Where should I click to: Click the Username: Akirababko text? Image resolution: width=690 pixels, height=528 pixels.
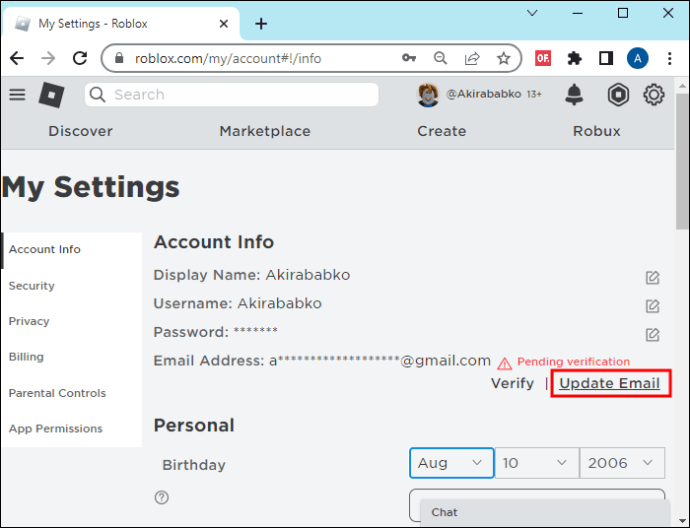point(238,304)
